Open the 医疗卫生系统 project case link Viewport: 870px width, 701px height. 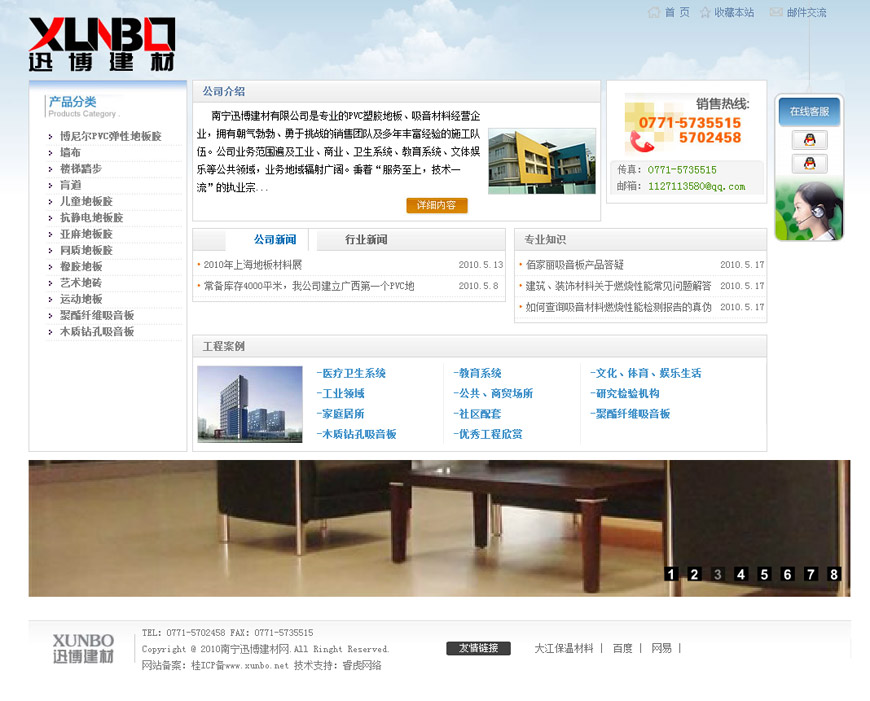(x=352, y=373)
